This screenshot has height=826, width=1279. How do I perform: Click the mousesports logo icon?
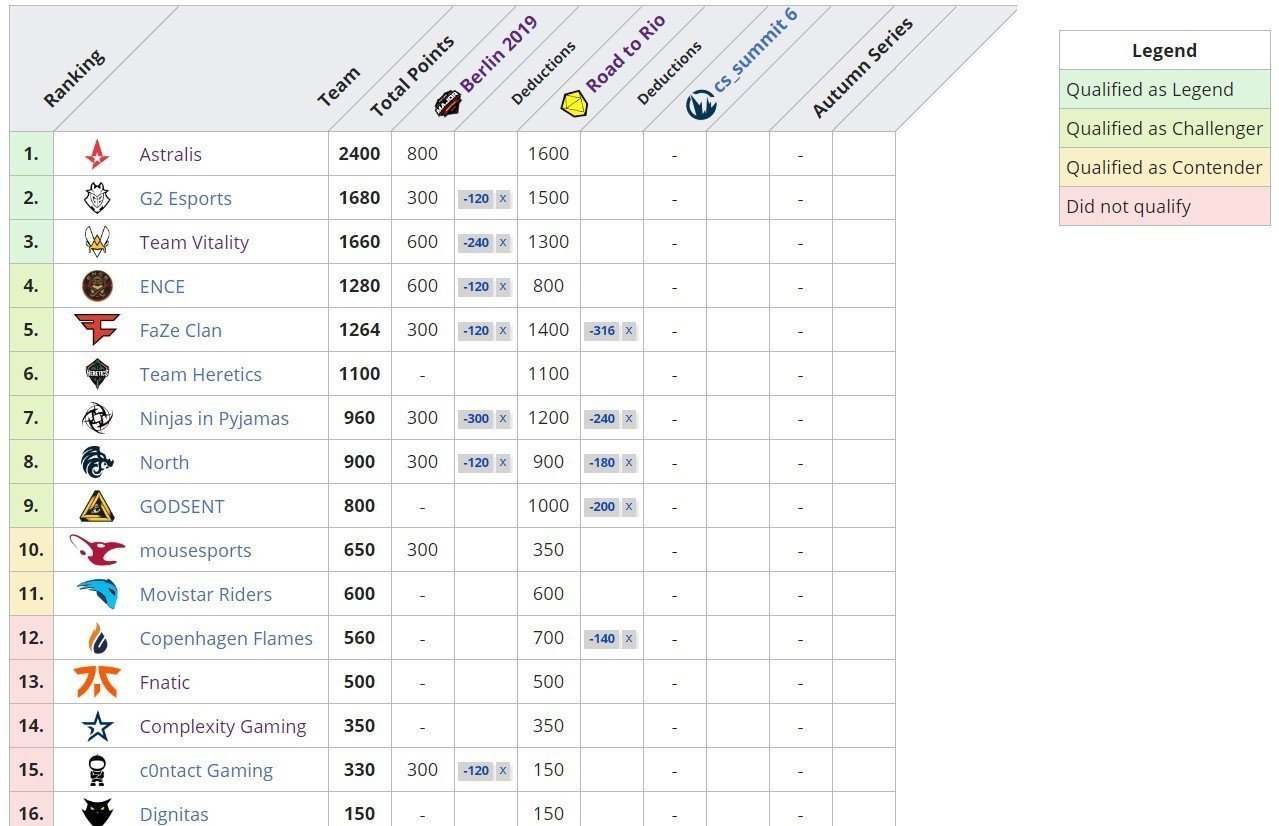(97, 550)
